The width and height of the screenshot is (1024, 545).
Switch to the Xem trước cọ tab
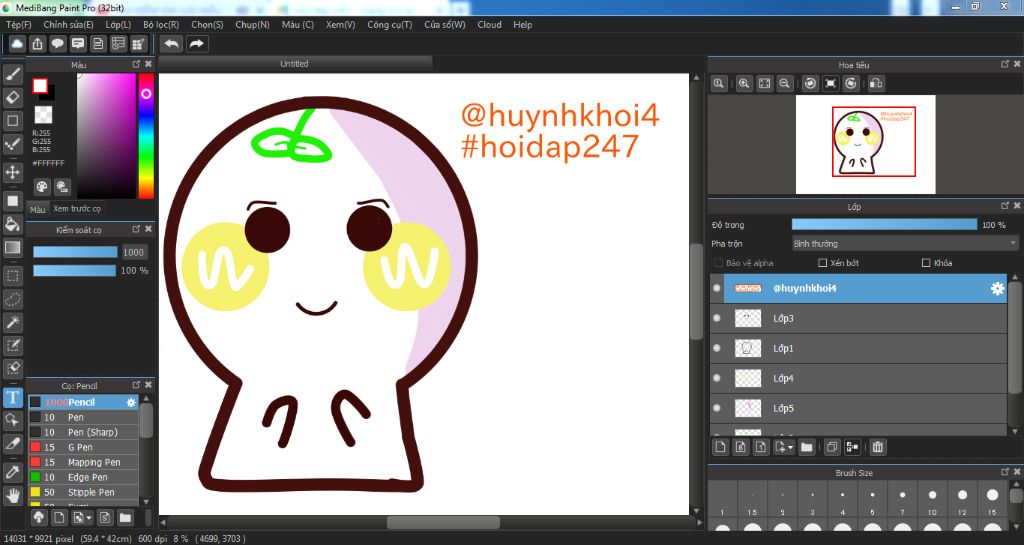[77, 209]
